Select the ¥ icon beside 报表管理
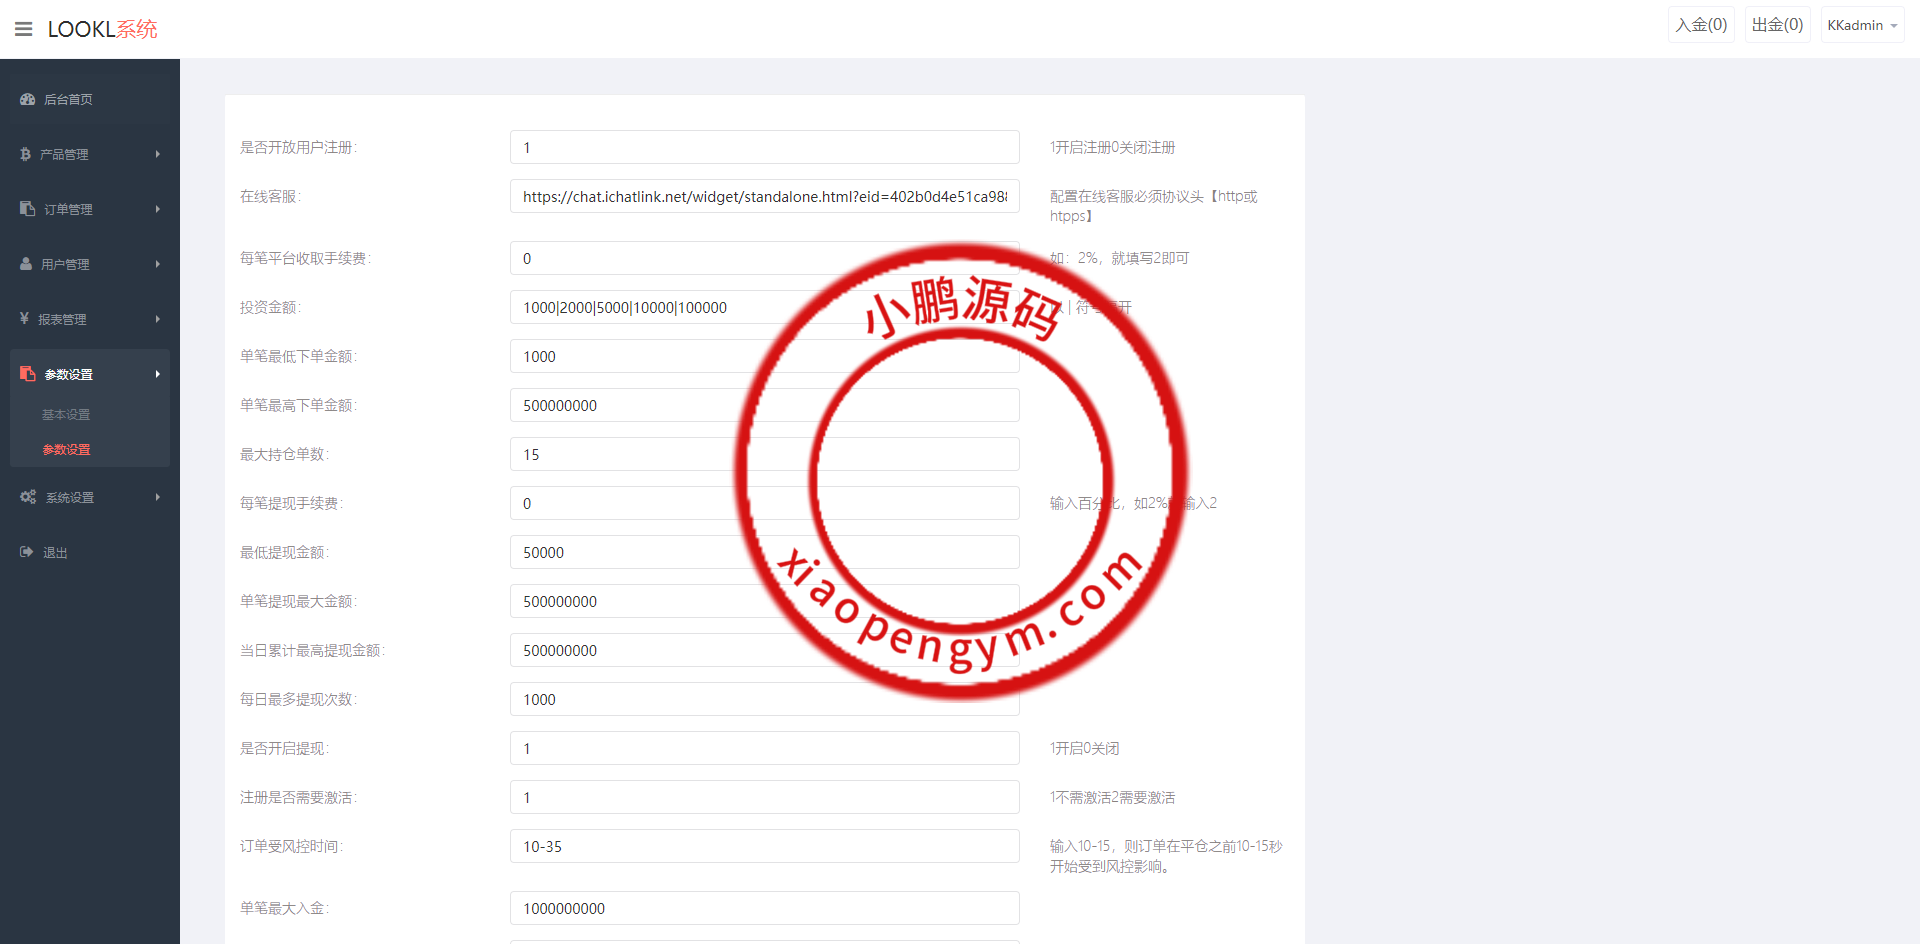This screenshot has width=1920, height=944. 24,319
